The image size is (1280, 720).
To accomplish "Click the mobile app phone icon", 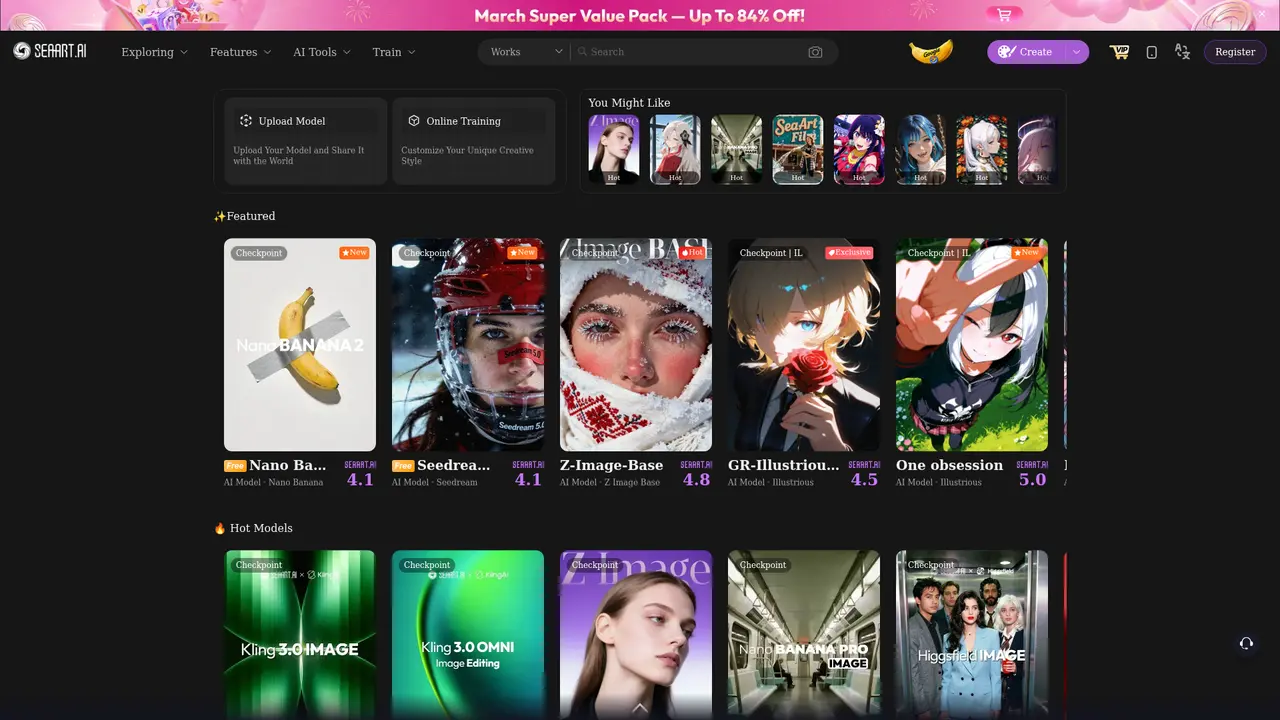I will (1151, 52).
